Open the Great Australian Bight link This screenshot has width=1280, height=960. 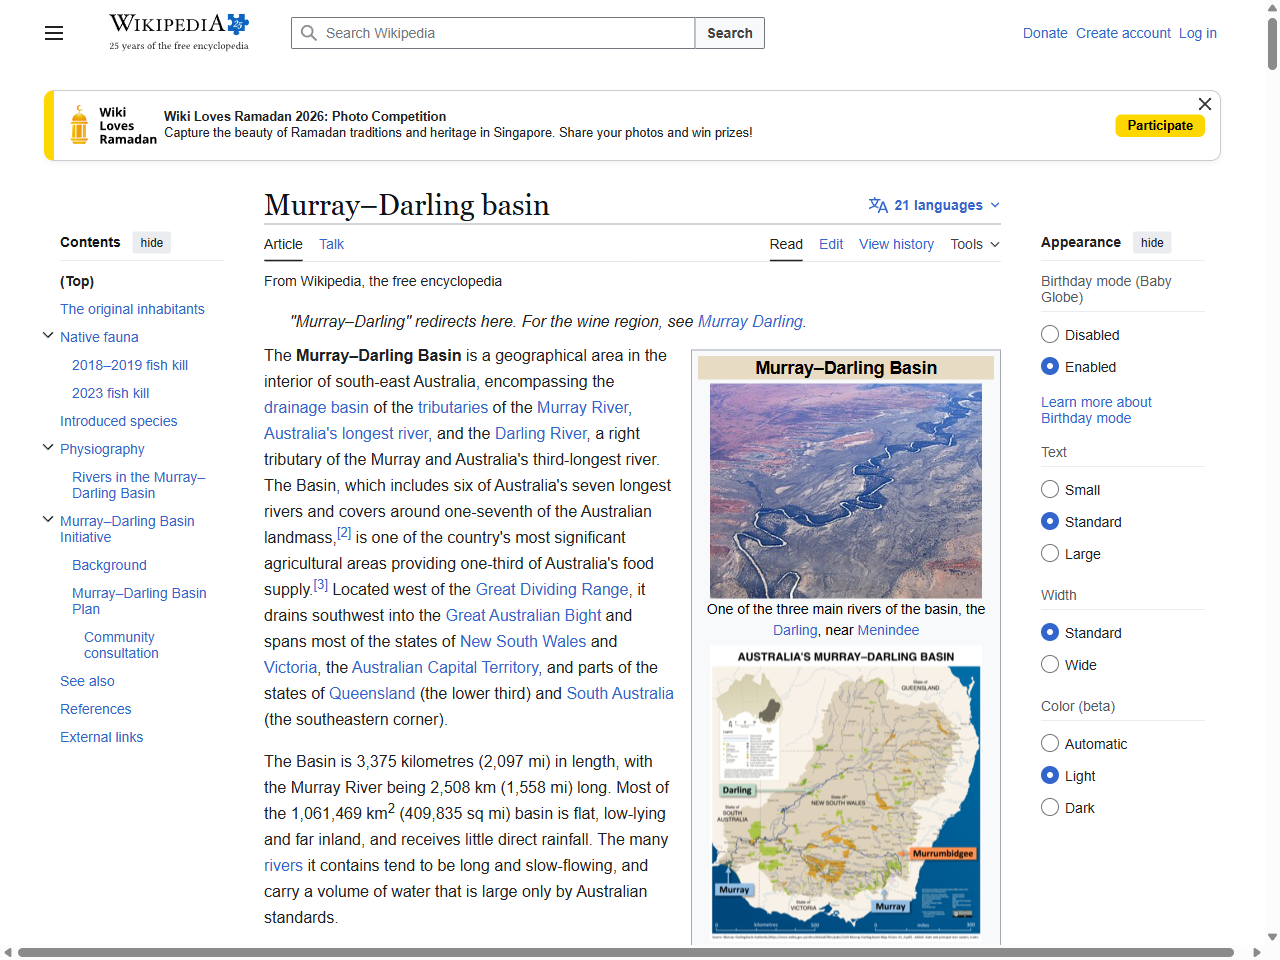coord(523,615)
